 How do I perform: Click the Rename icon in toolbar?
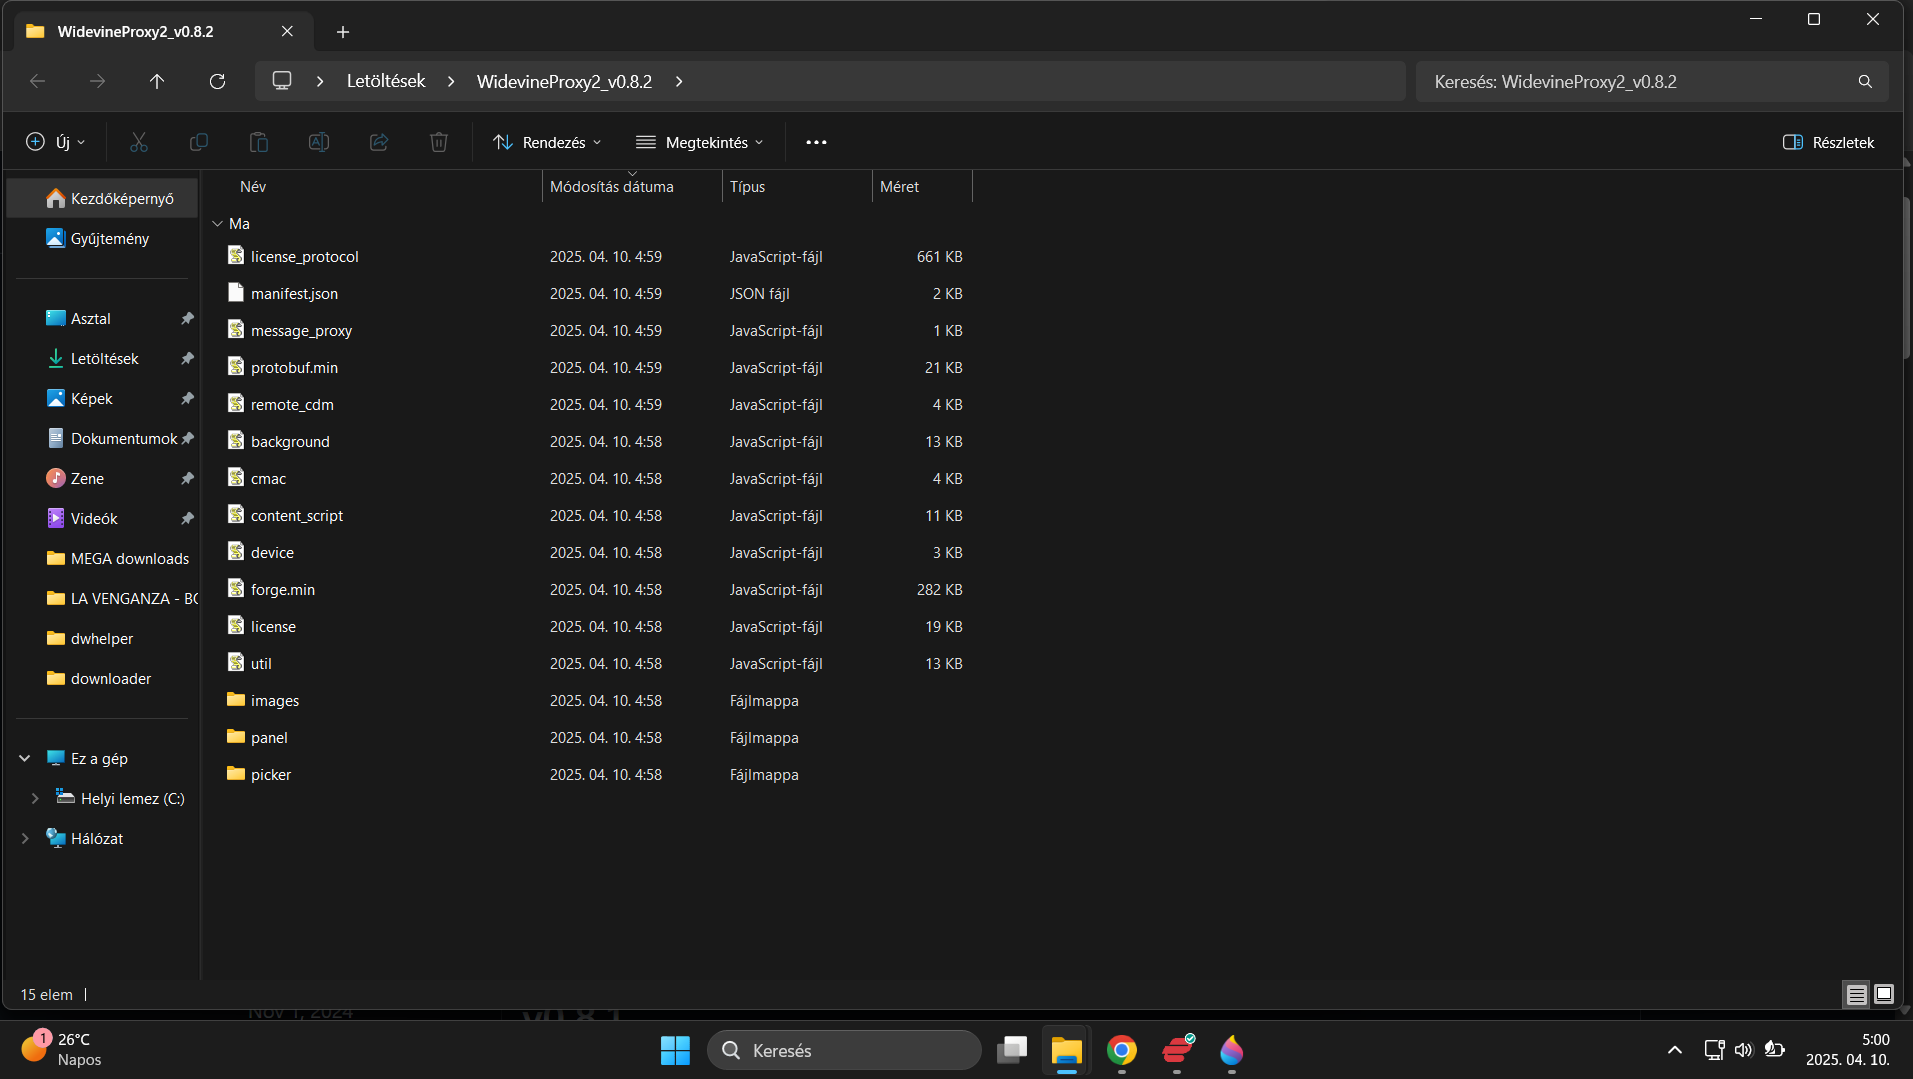(319, 142)
